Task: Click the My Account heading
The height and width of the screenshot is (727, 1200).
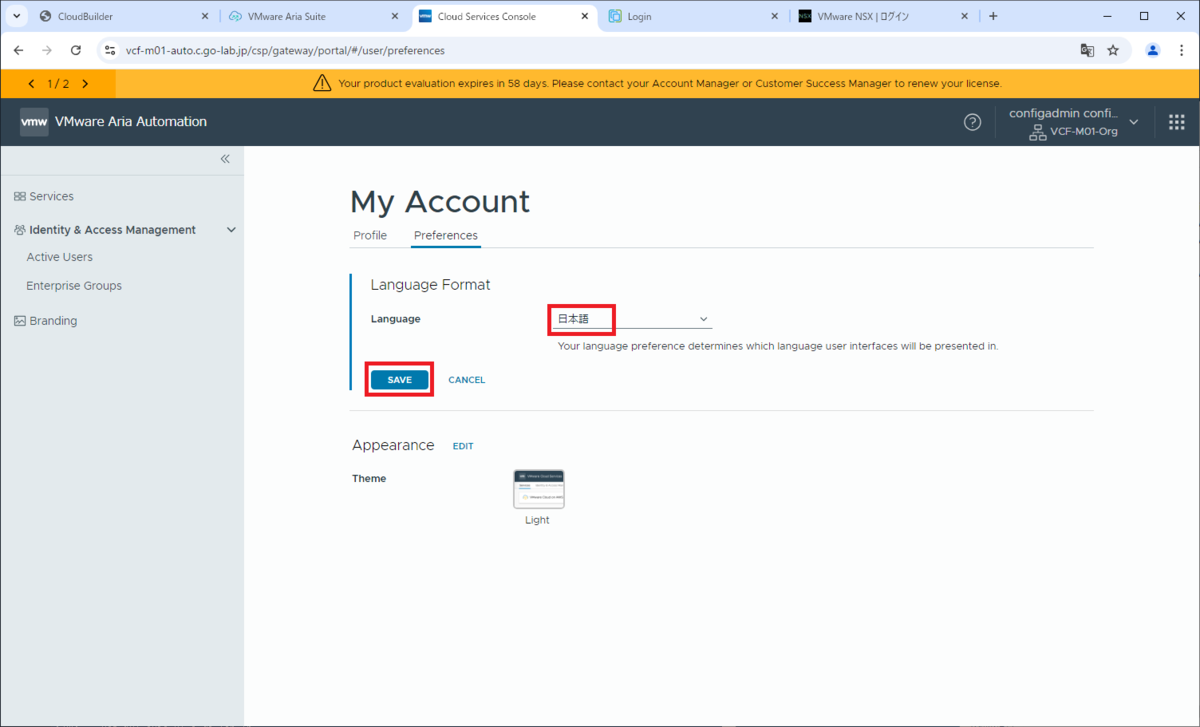Action: pyautogui.click(x=439, y=202)
